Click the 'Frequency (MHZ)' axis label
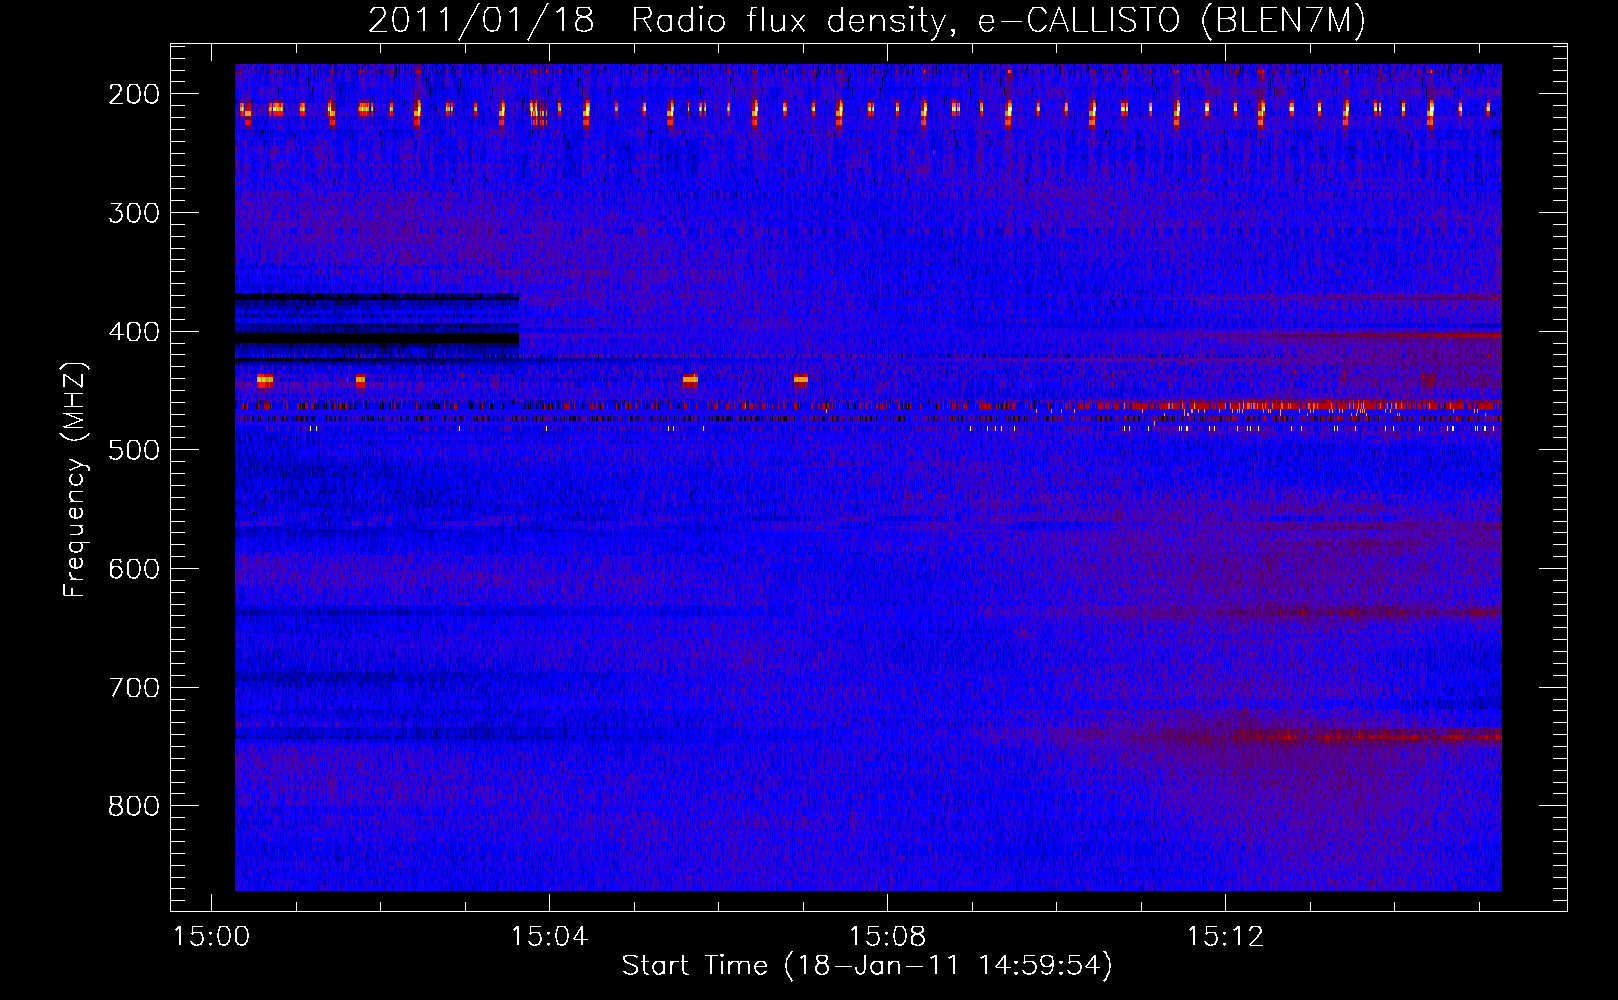 pyautogui.click(x=75, y=479)
